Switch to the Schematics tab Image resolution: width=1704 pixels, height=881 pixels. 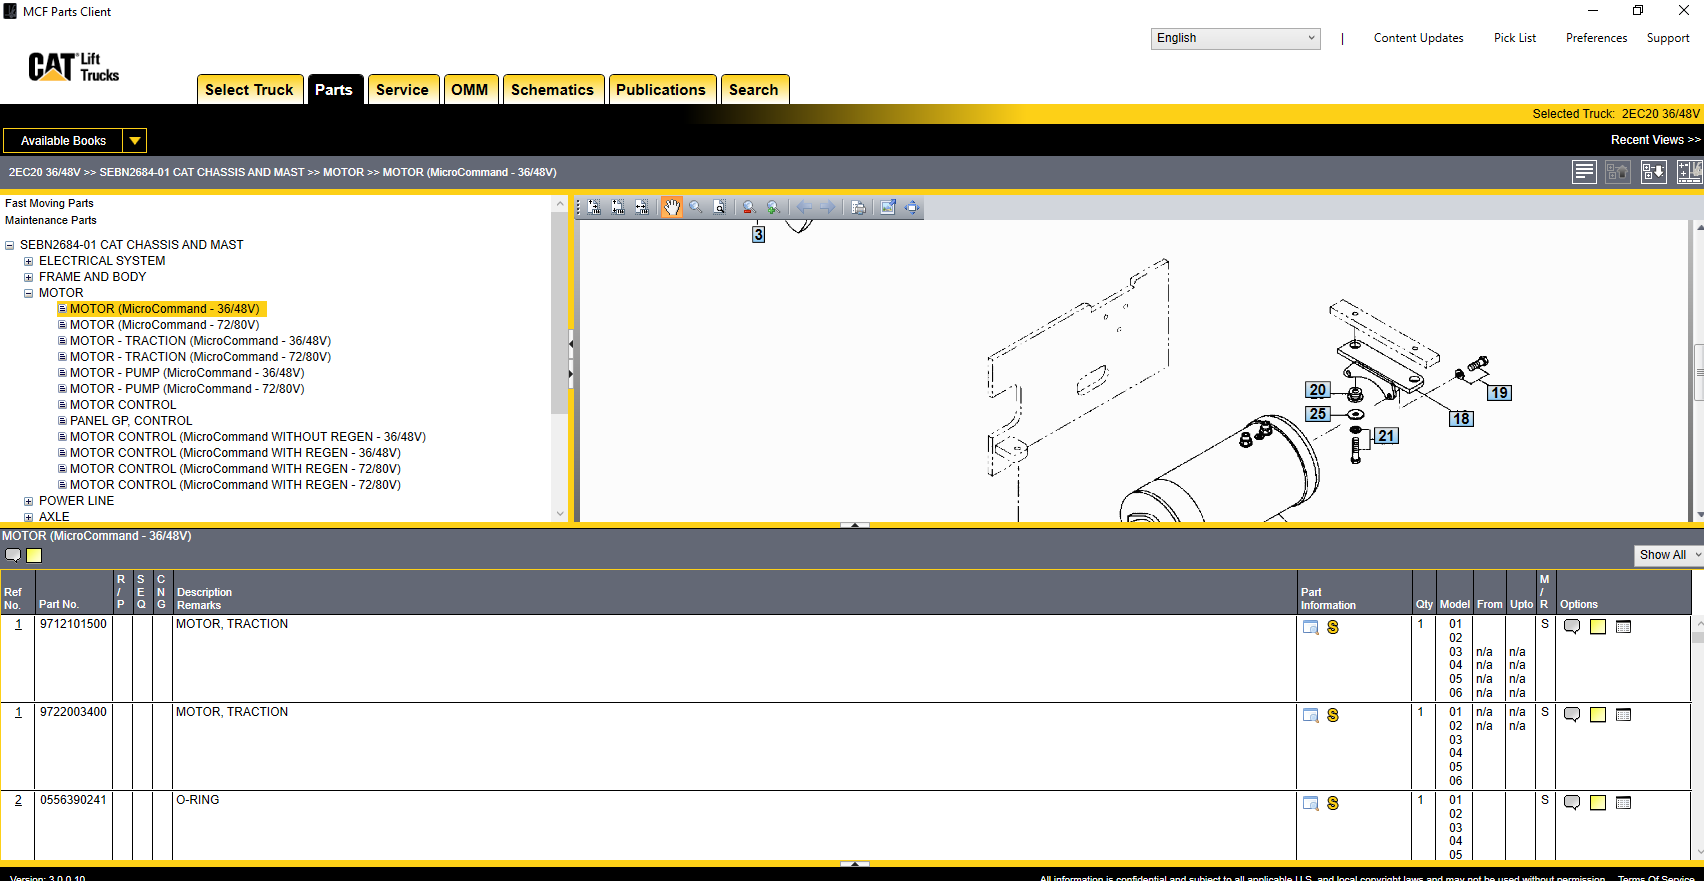(x=552, y=90)
